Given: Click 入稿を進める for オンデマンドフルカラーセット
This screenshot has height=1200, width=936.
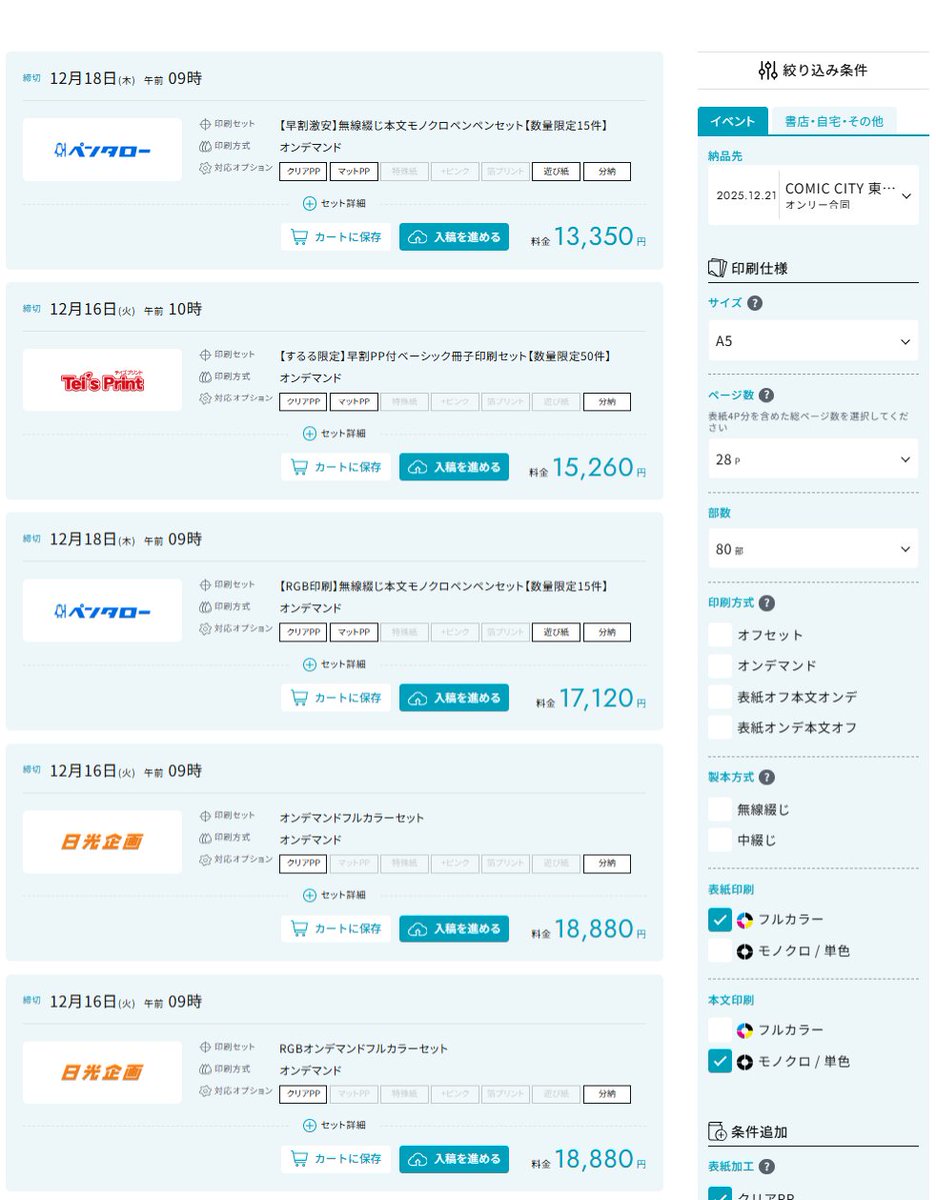Looking at the screenshot, I should point(454,929).
